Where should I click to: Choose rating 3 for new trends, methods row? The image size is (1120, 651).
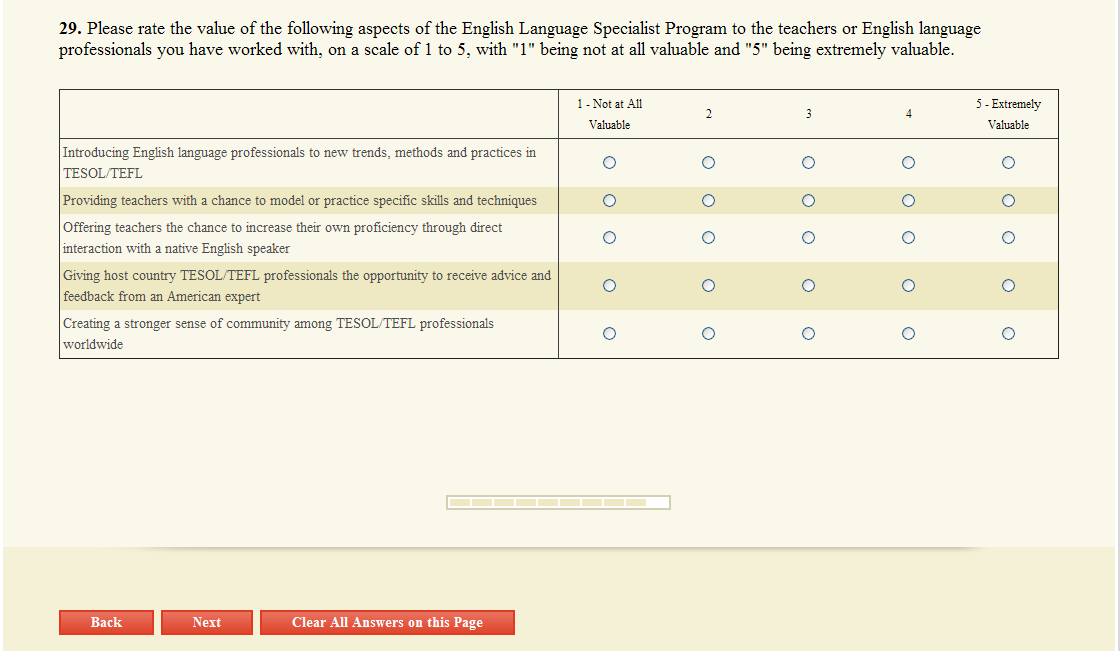[808, 162]
